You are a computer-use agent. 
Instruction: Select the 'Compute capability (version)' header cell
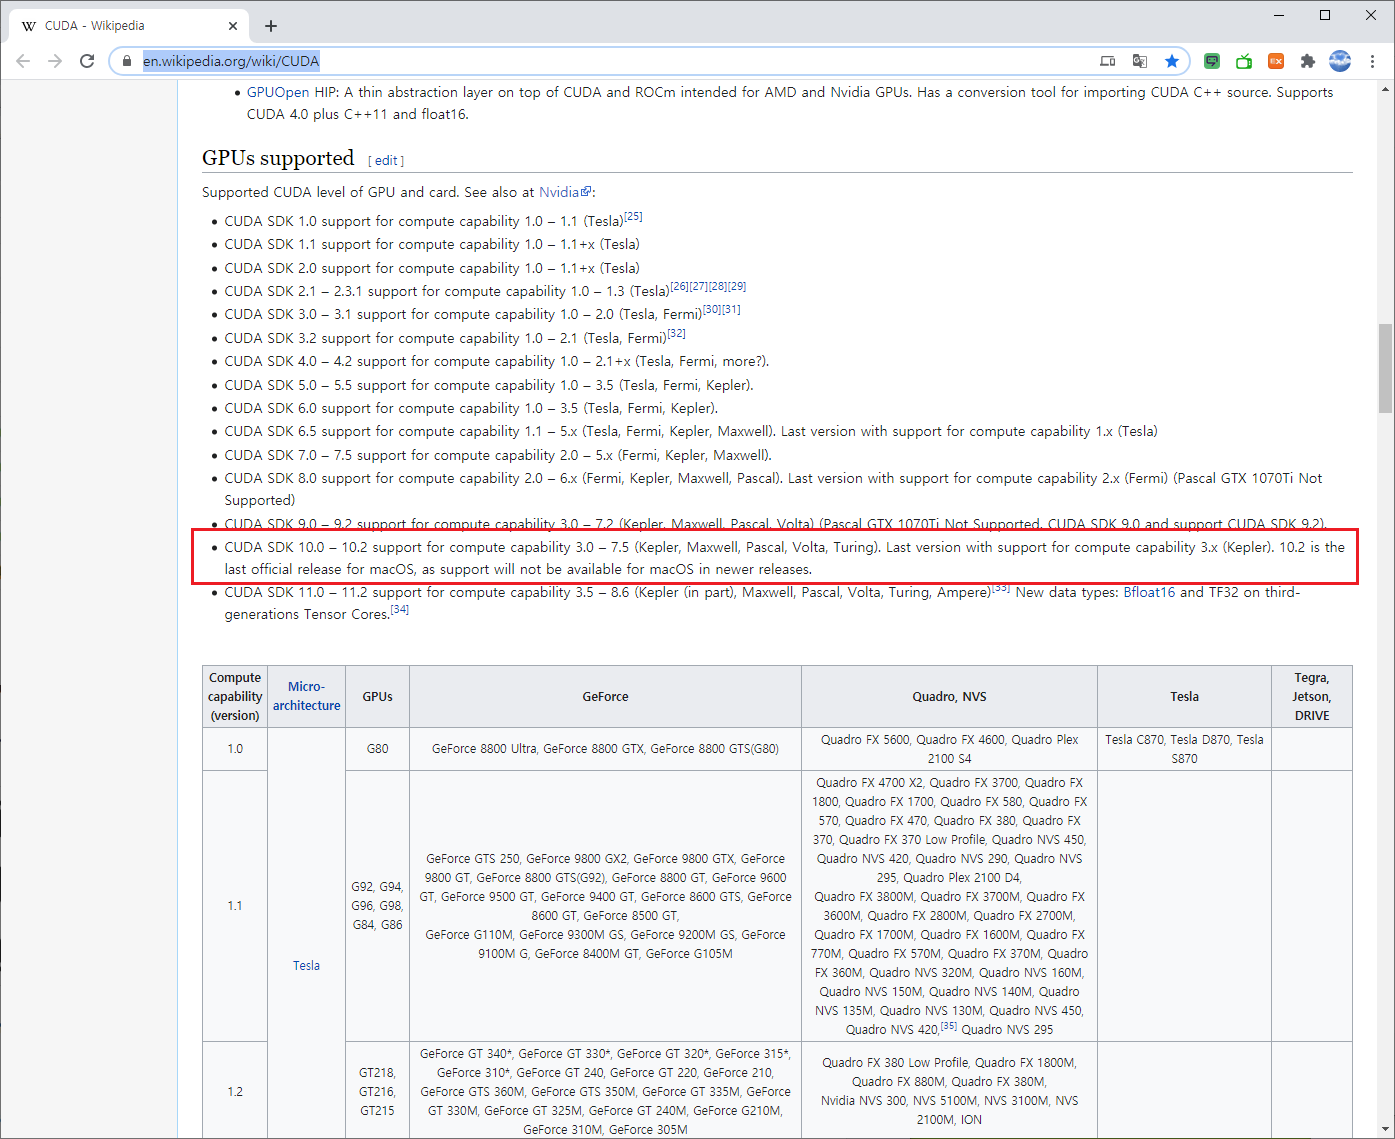235,696
